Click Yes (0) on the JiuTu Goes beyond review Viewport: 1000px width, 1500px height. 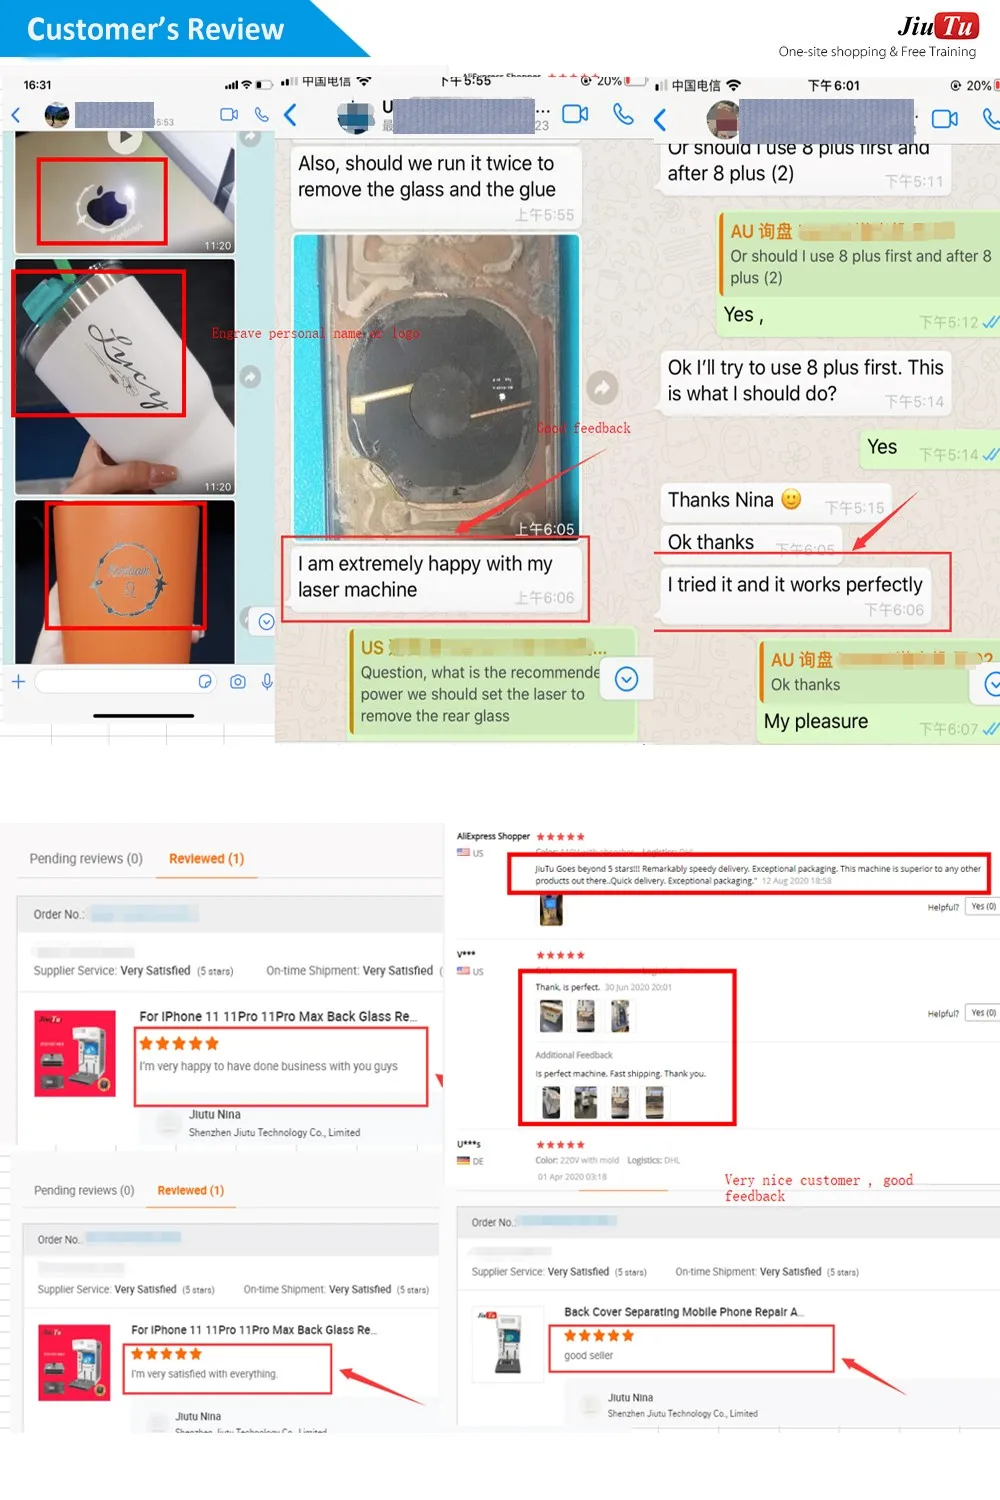[x=983, y=907]
